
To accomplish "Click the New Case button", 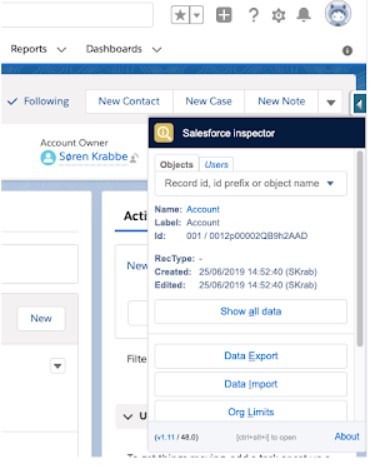I will tap(209, 101).
